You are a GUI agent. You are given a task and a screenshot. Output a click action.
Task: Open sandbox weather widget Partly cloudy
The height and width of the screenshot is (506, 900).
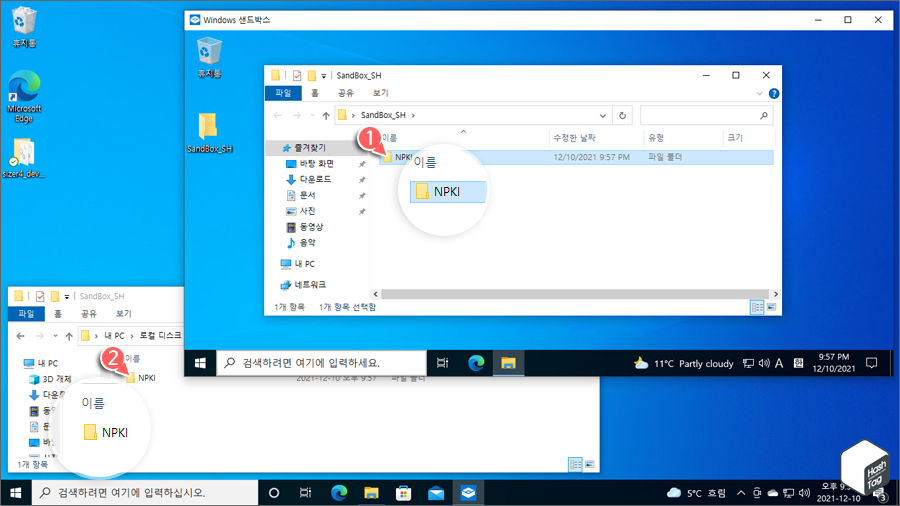pyautogui.click(x=683, y=363)
